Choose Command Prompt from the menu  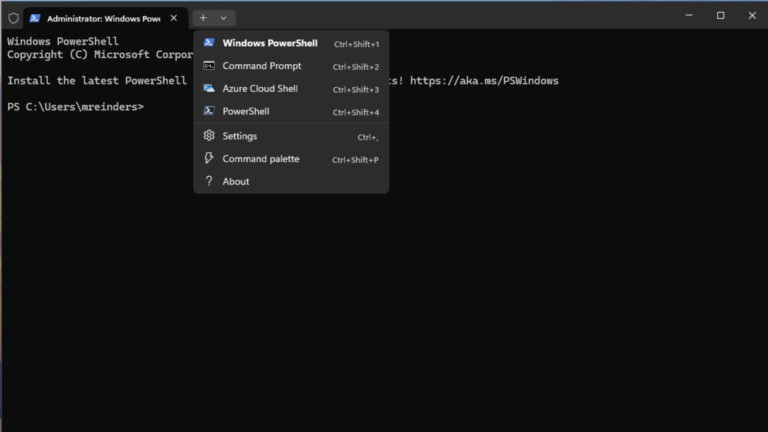pyautogui.click(x=291, y=66)
